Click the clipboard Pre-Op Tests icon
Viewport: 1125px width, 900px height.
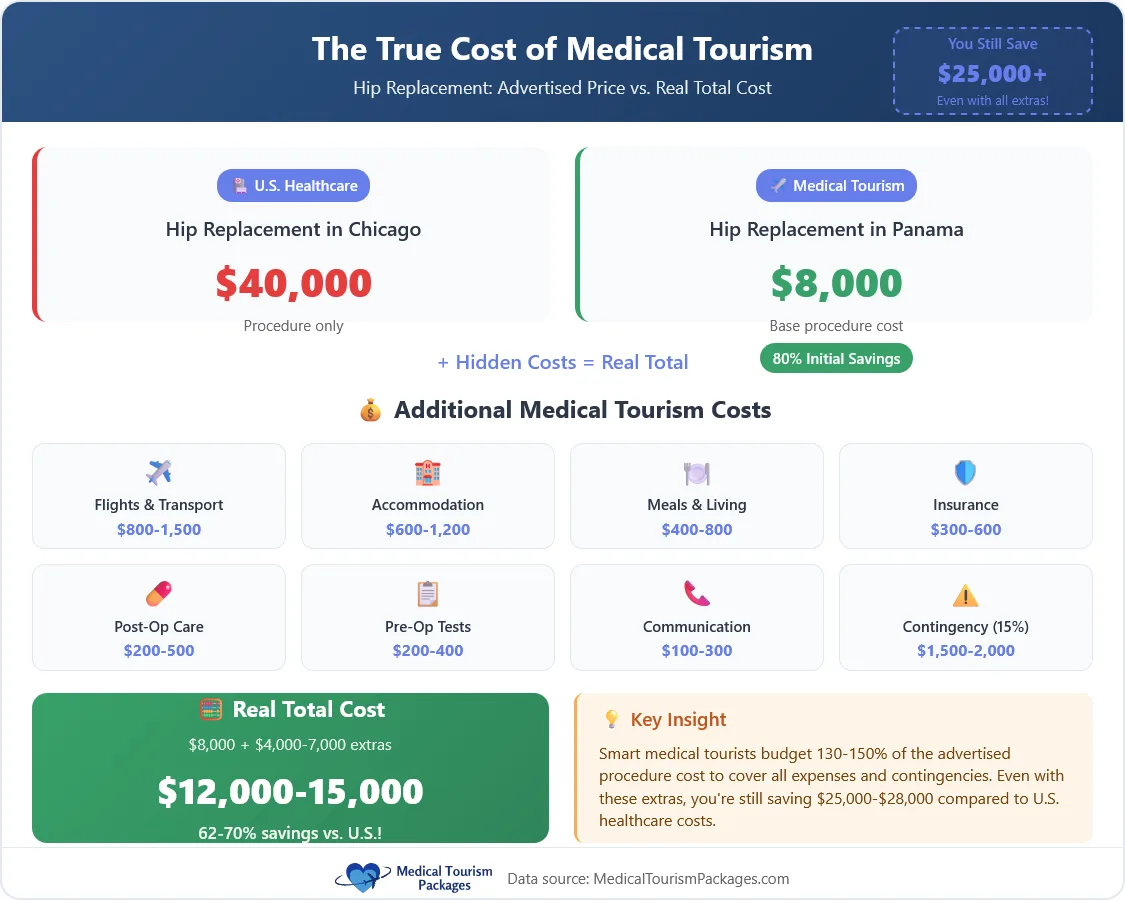tap(428, 594)
